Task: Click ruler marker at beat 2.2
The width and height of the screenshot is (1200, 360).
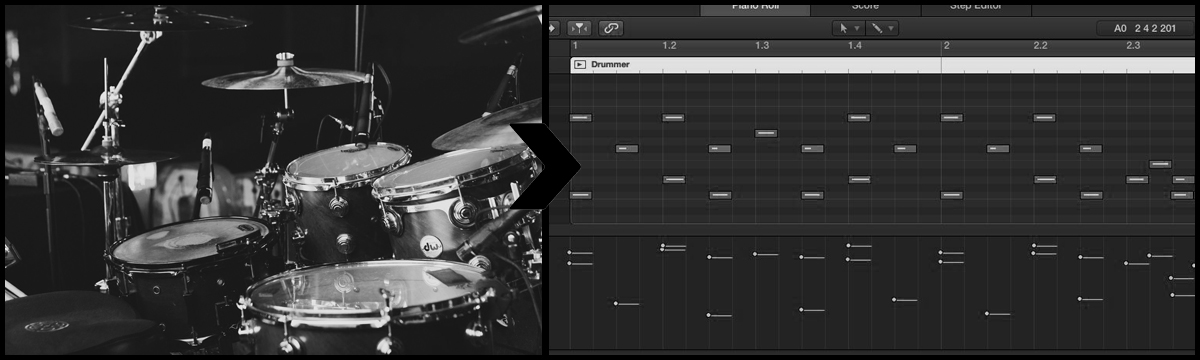Action: 1040,46
